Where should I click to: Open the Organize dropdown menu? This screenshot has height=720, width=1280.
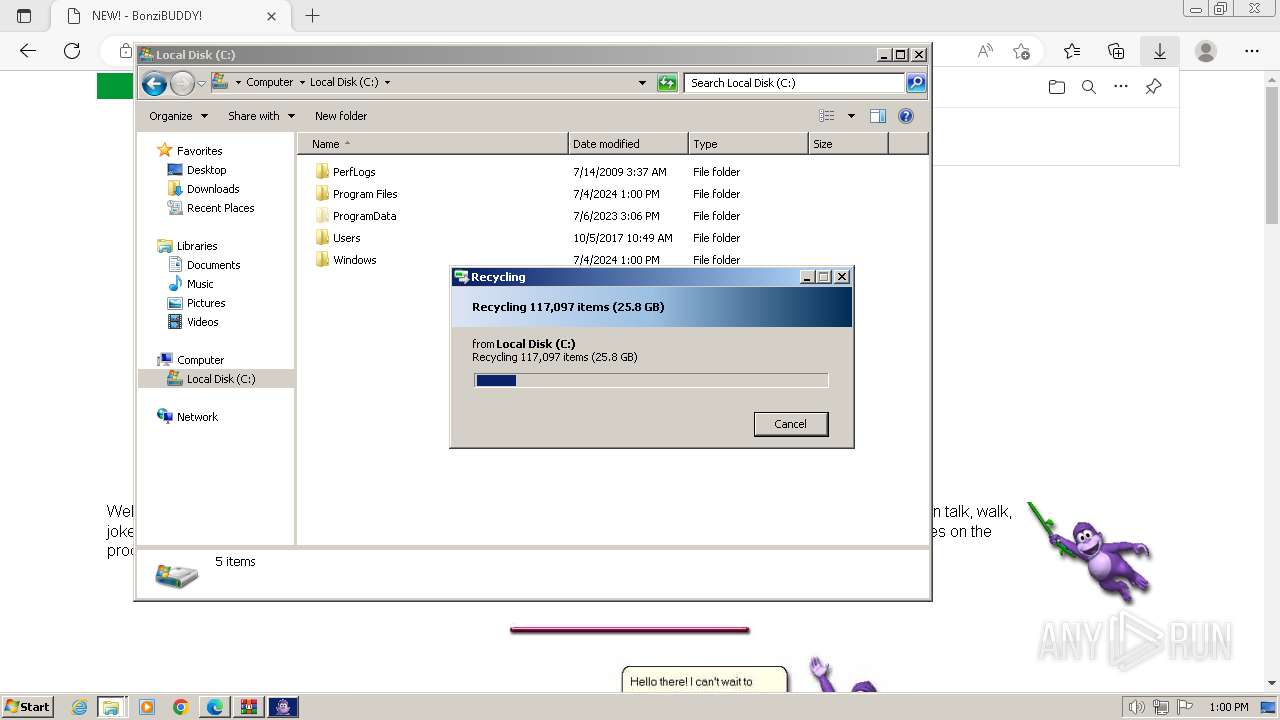179,116
